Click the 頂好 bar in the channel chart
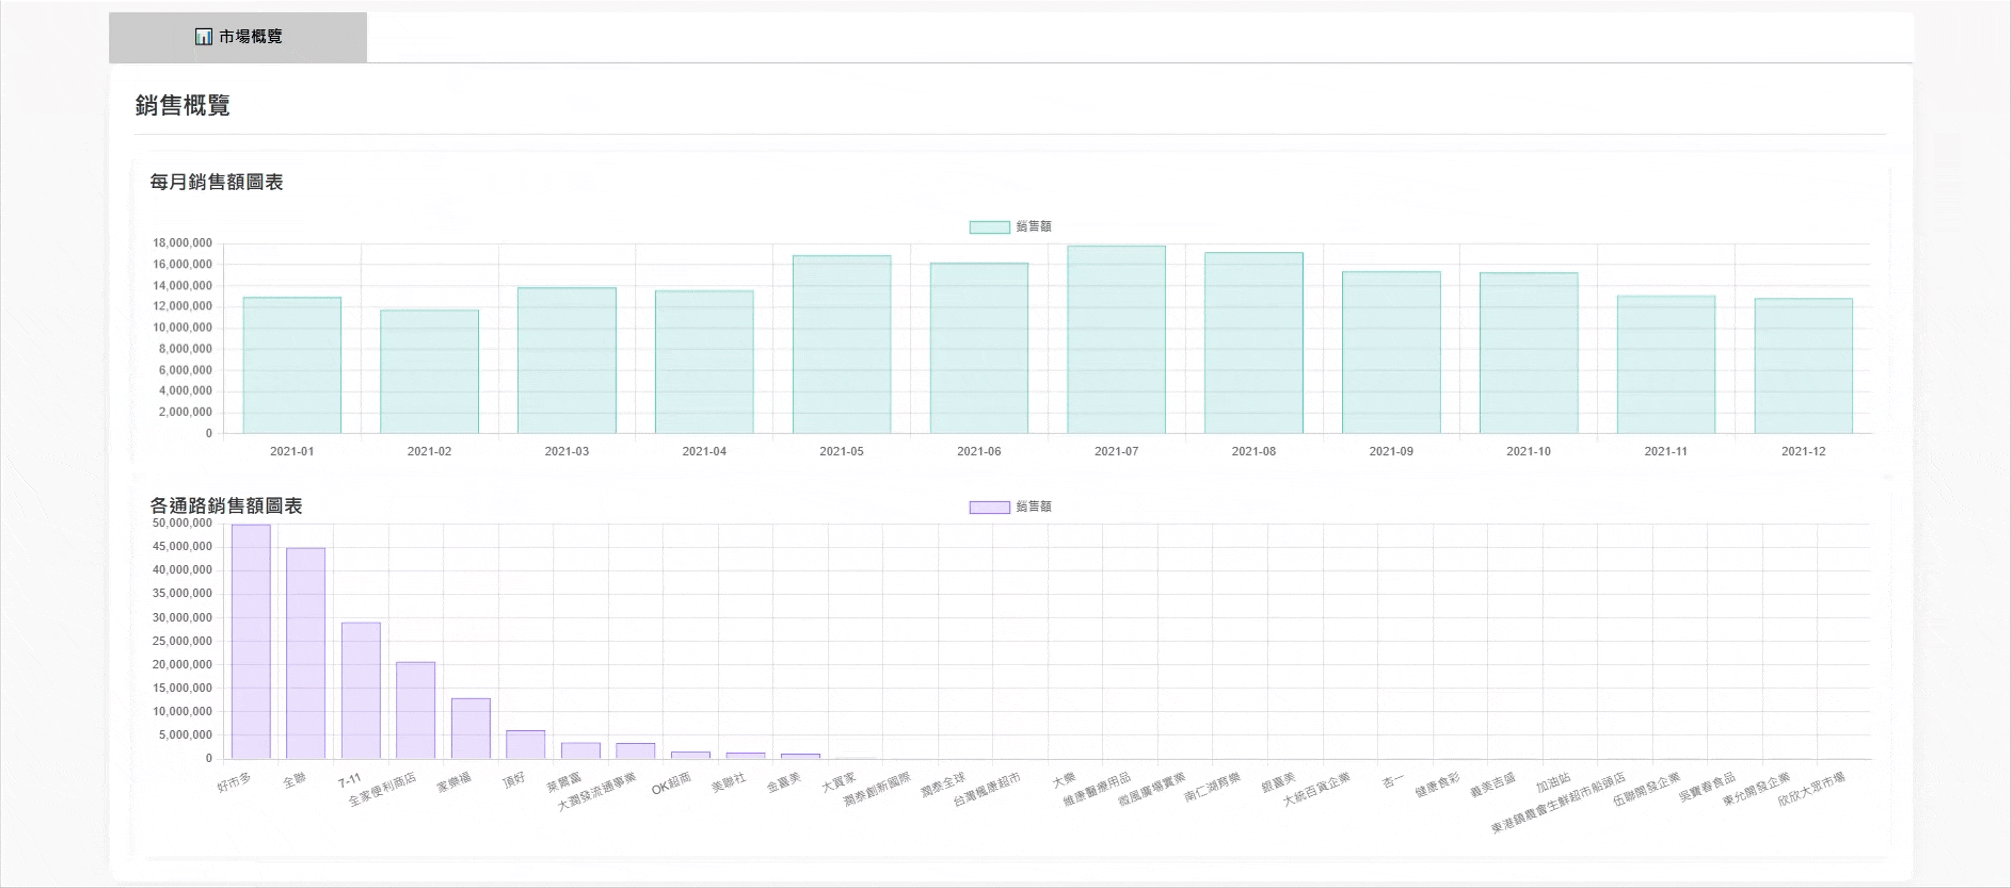The height and width of the screenshot is (888, 2011). pyautogui.click(x=525, y=744)
